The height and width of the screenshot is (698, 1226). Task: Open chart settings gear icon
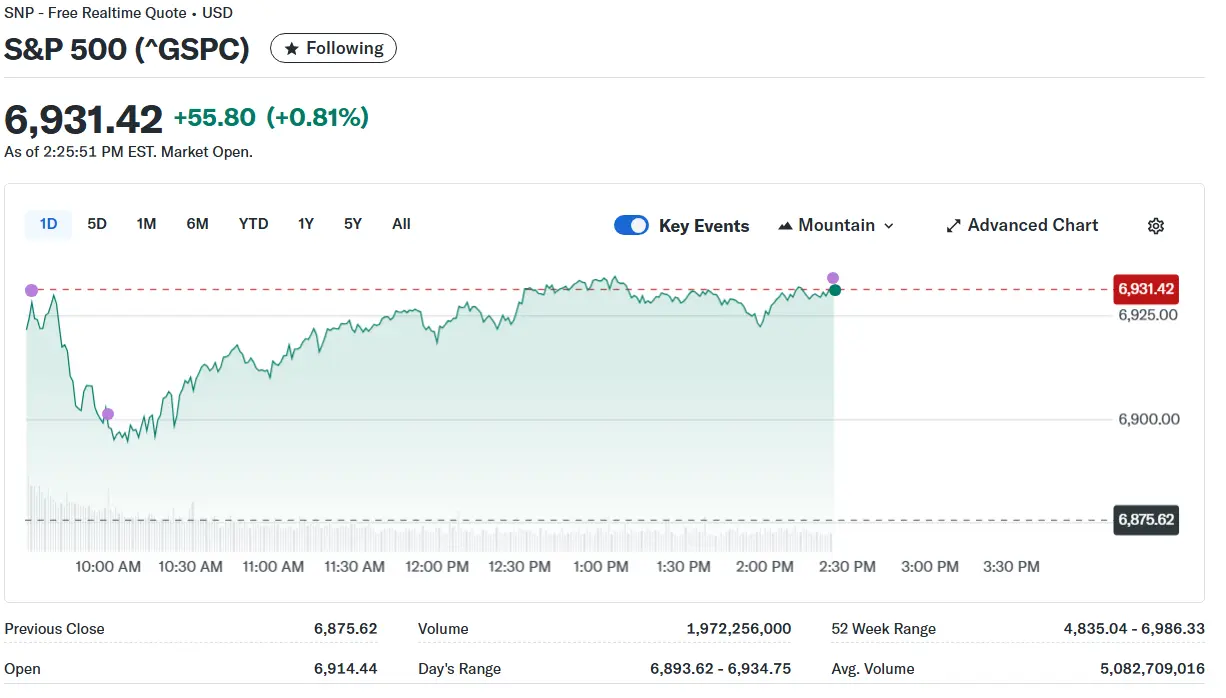point(1155,226)
